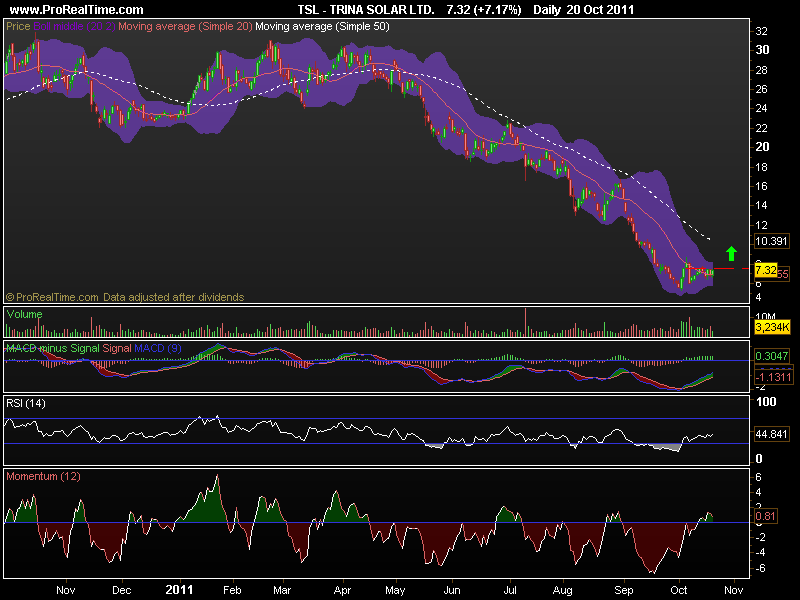Click the bold 20 price axis label
This screenshot has height=600, width=800.
tap(762, 147)
